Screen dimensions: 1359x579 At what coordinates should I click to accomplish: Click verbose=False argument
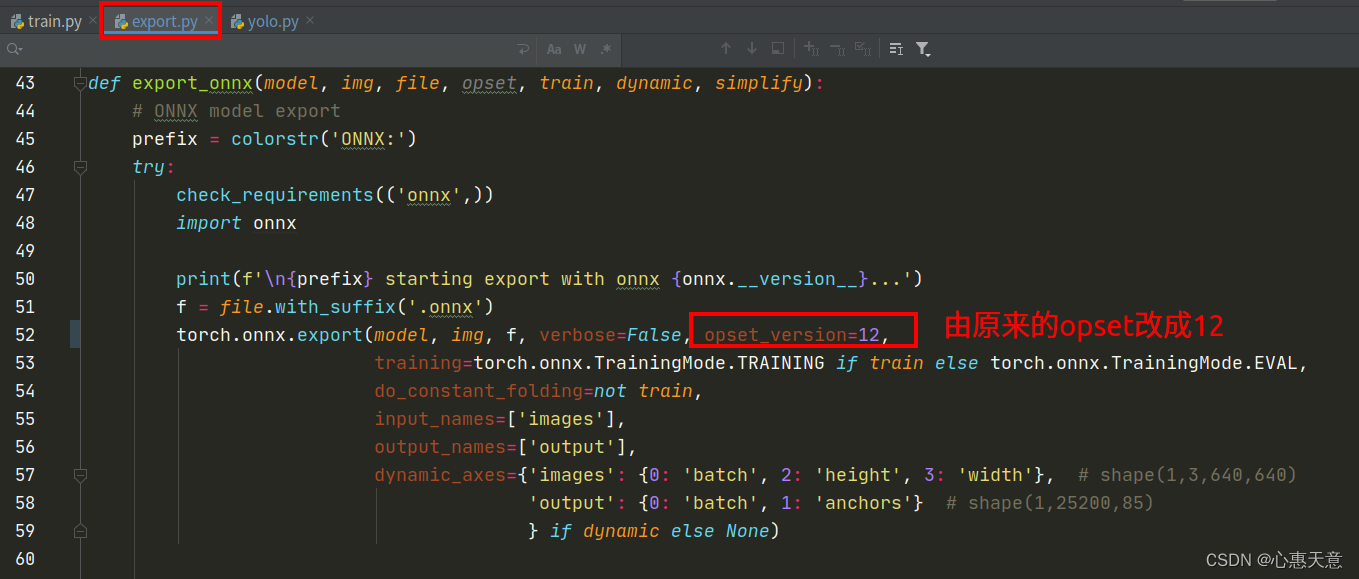(x=611, y=335)
